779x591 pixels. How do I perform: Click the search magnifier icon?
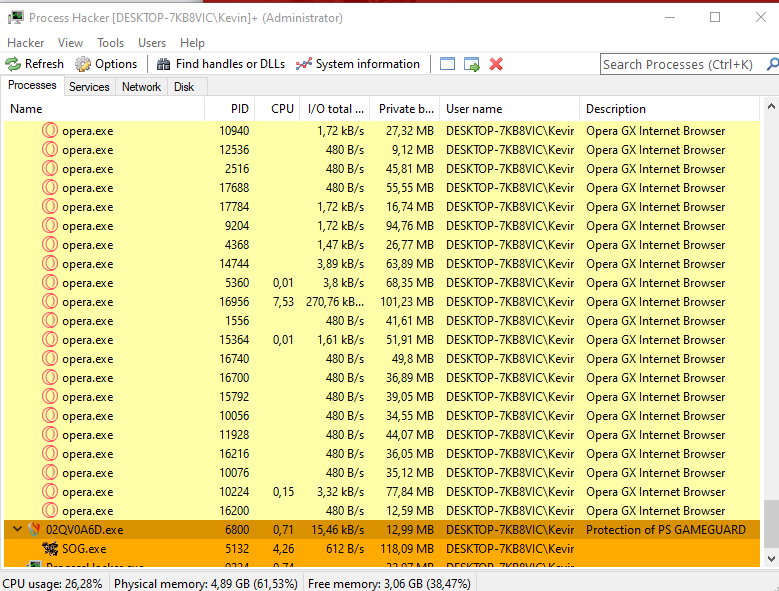click(773, 64)
